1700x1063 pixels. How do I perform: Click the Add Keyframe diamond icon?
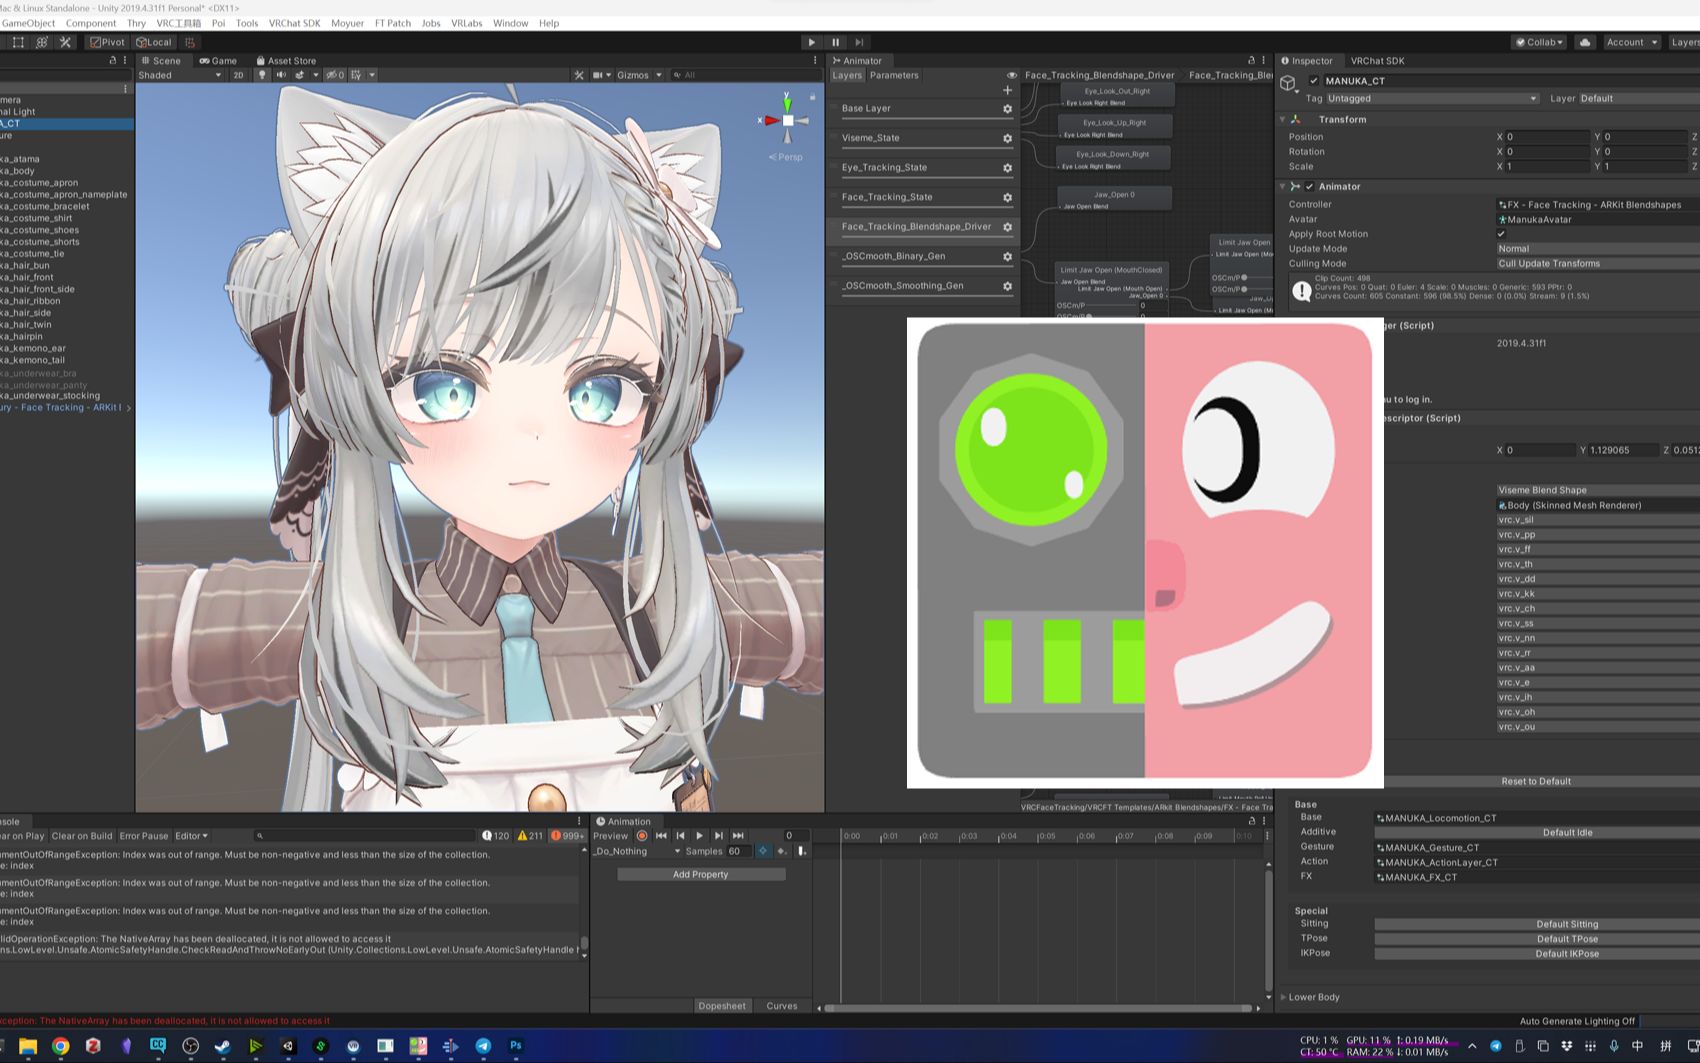point(763,851)
